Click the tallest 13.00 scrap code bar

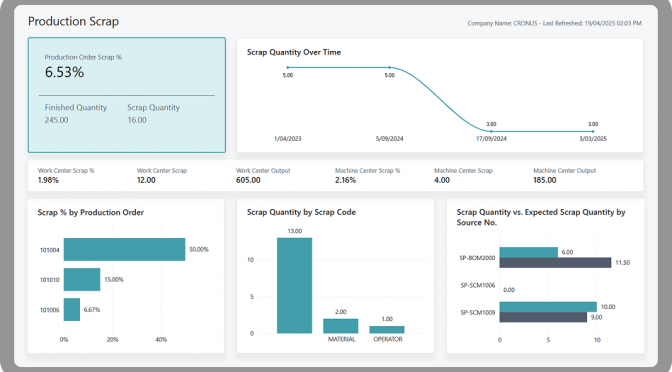[294, 285]
